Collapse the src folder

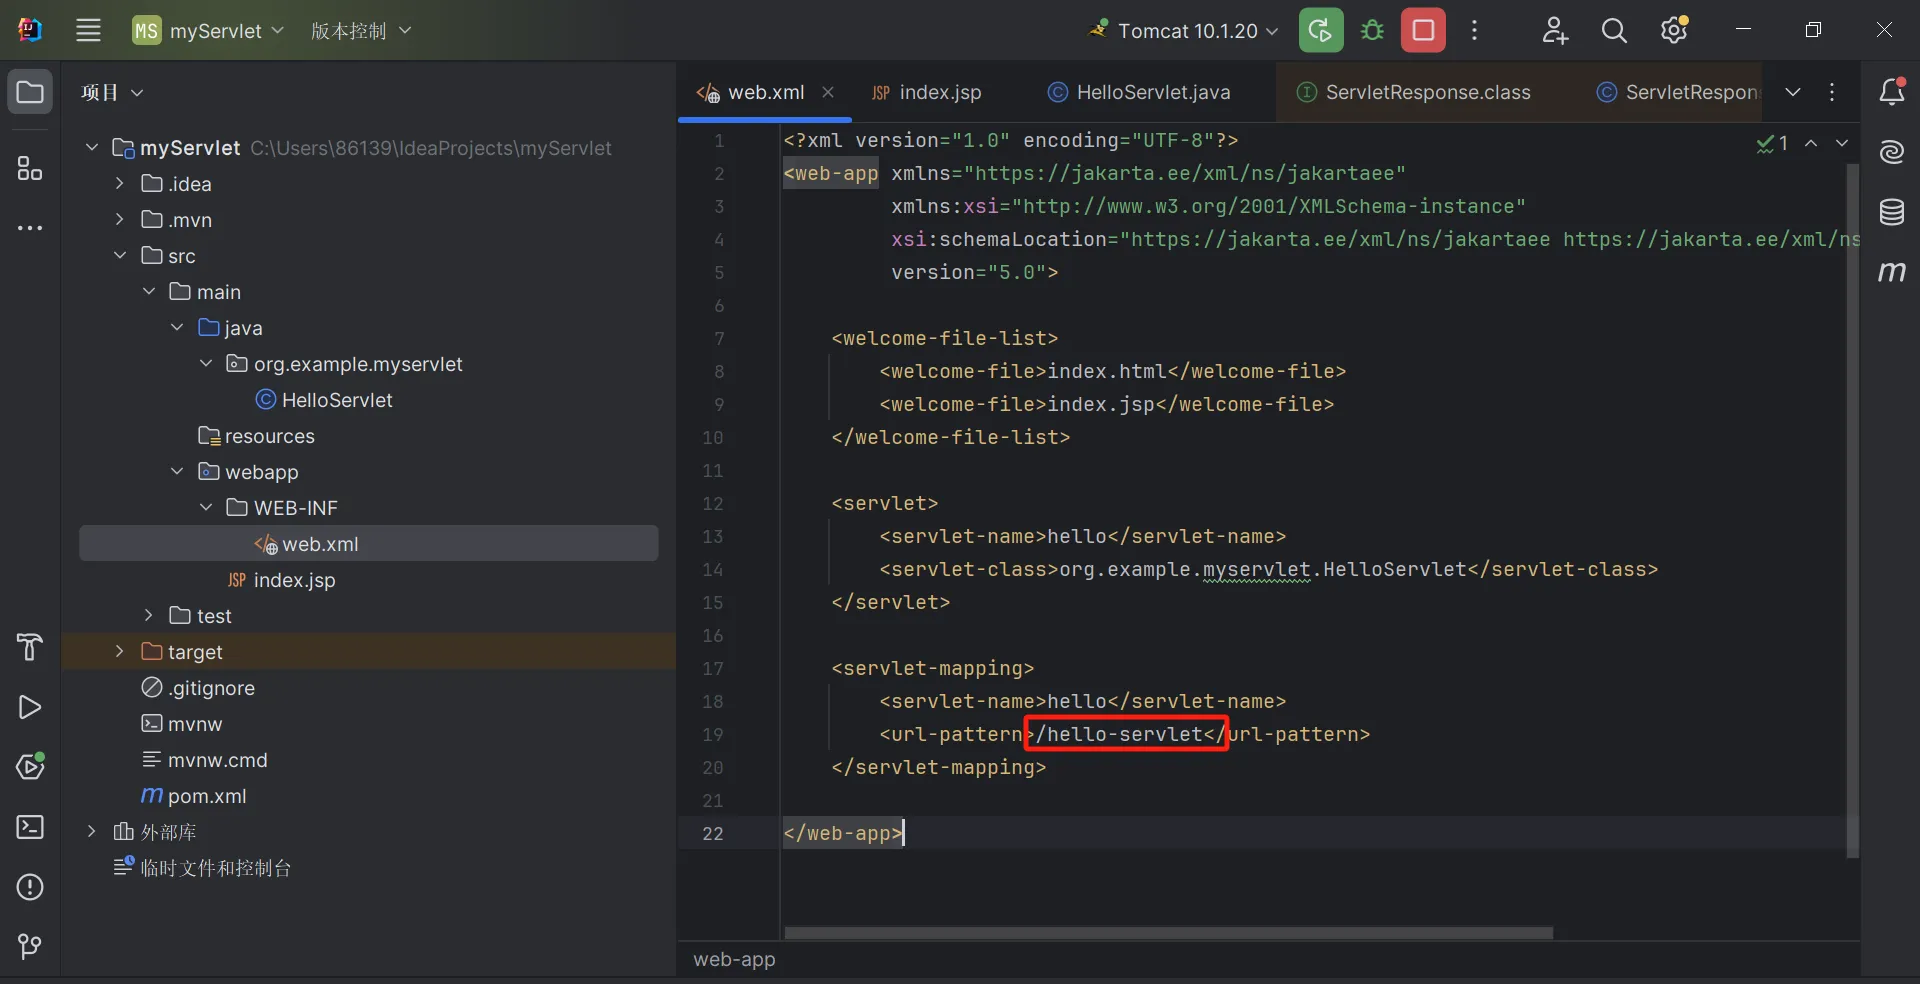(x=119, y=255)
